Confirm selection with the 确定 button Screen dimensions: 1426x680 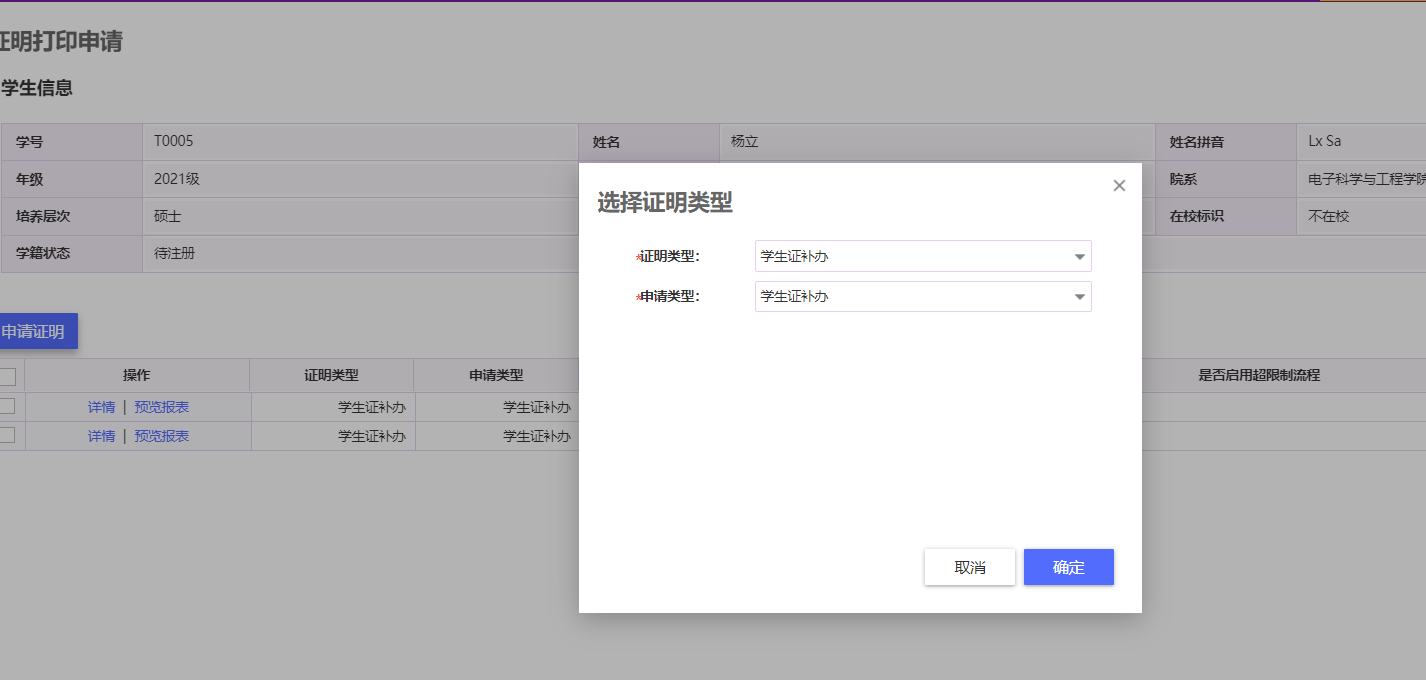point(1068,567)
